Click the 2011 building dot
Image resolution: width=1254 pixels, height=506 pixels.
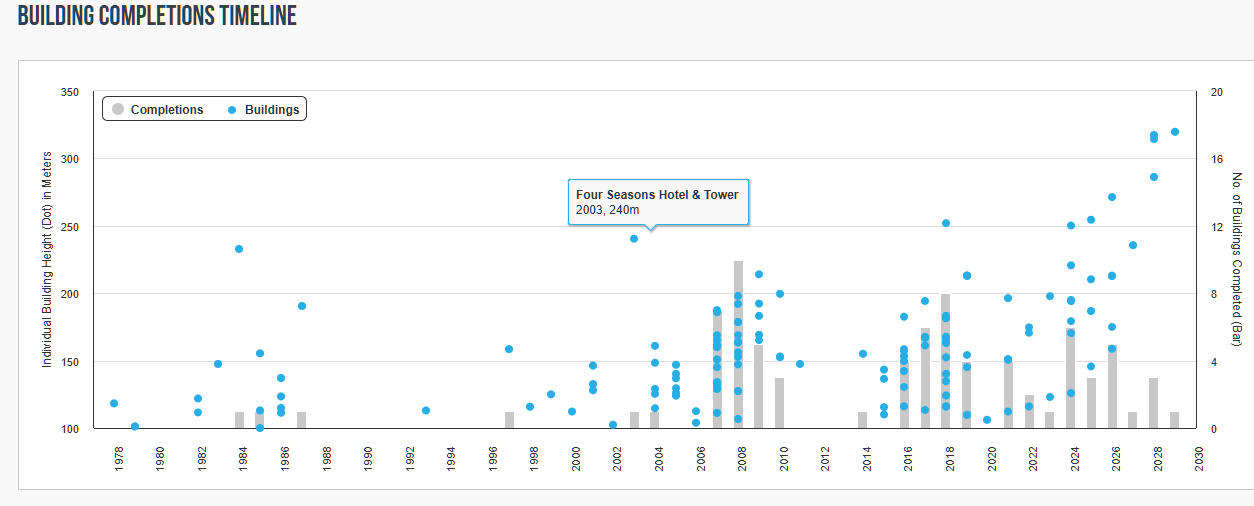tap(800, 364)
